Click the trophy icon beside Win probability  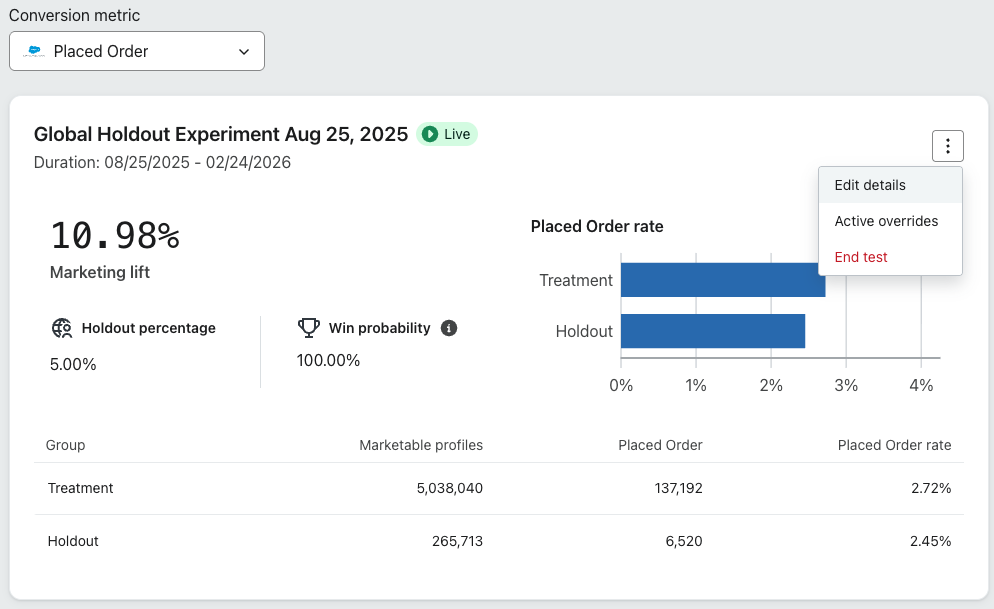coord(309,328)
